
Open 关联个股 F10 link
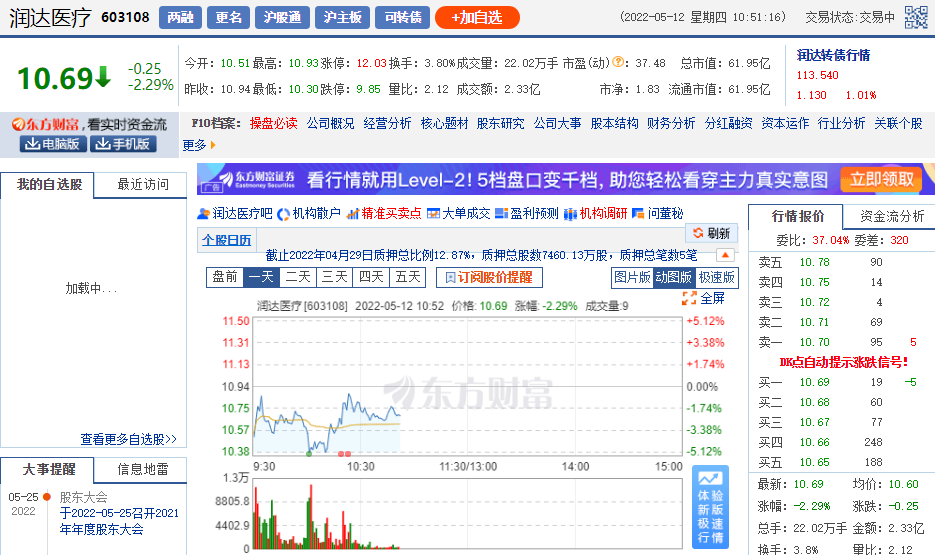coord(899,123)
